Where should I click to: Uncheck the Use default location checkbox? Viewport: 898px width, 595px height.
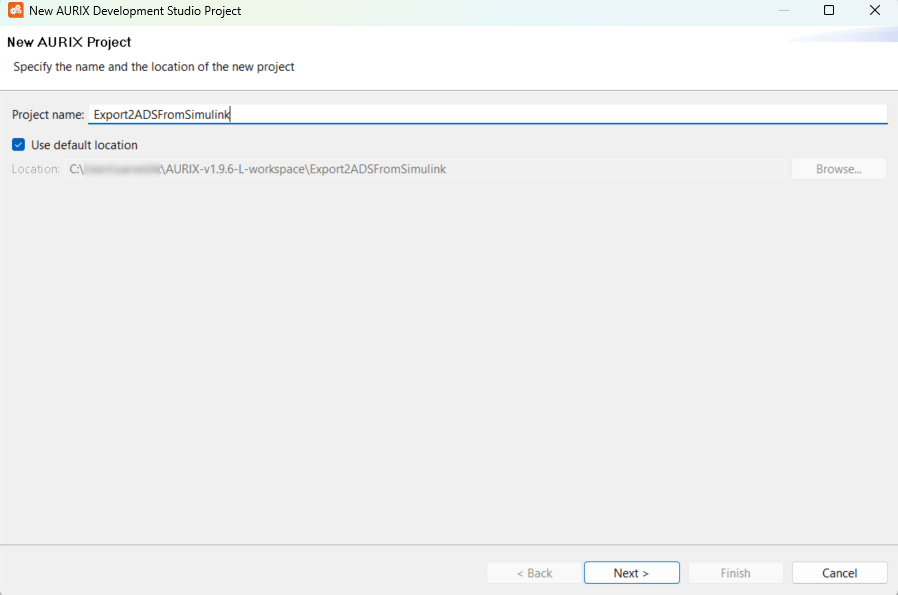[x=18, y=145]
